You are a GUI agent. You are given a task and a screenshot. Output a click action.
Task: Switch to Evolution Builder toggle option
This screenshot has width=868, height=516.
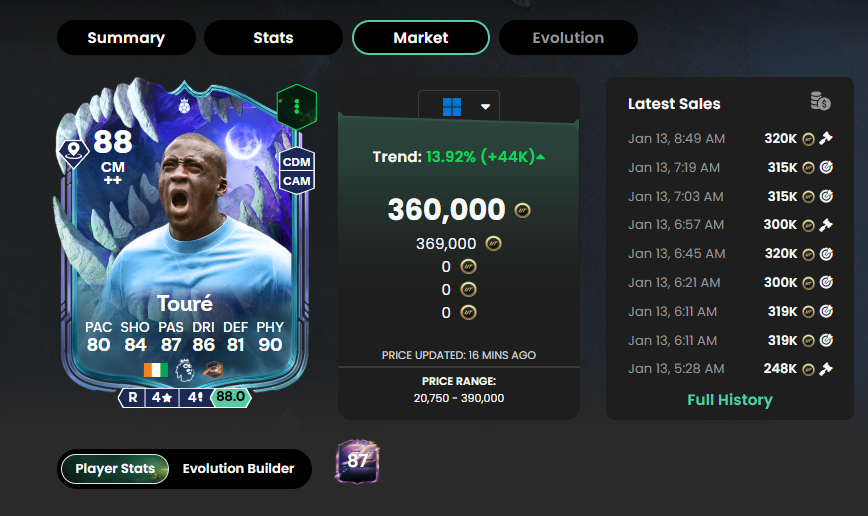[x=239, y=469]
